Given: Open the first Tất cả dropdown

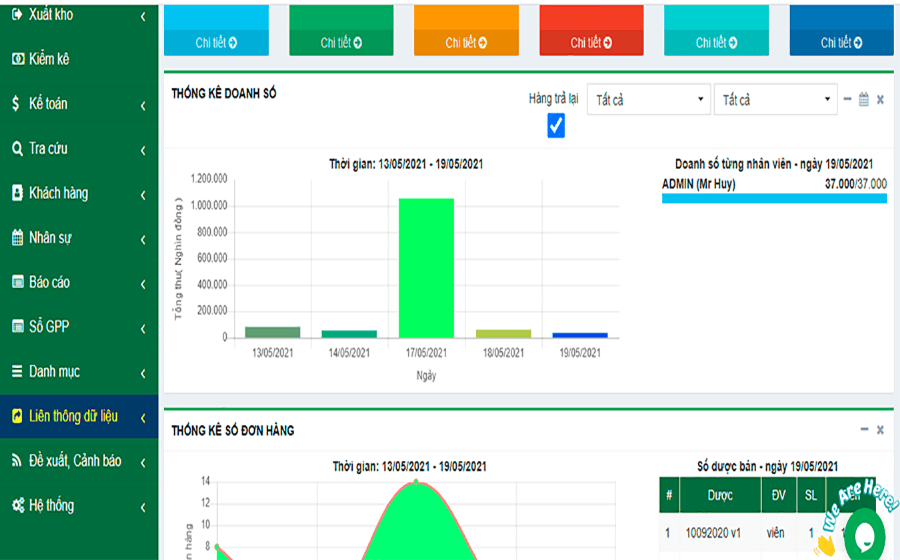Looking at the screenshot, I should (647, 99).
